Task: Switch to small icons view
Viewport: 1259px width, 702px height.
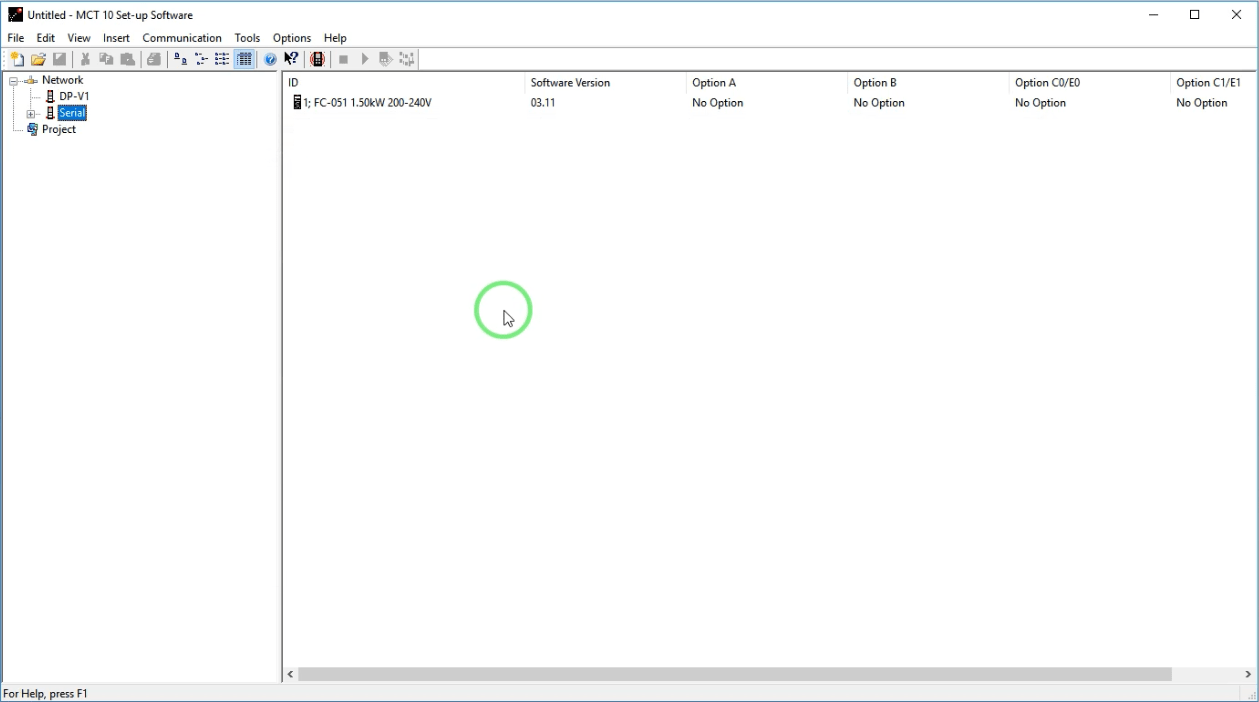Action: point(201,59)
